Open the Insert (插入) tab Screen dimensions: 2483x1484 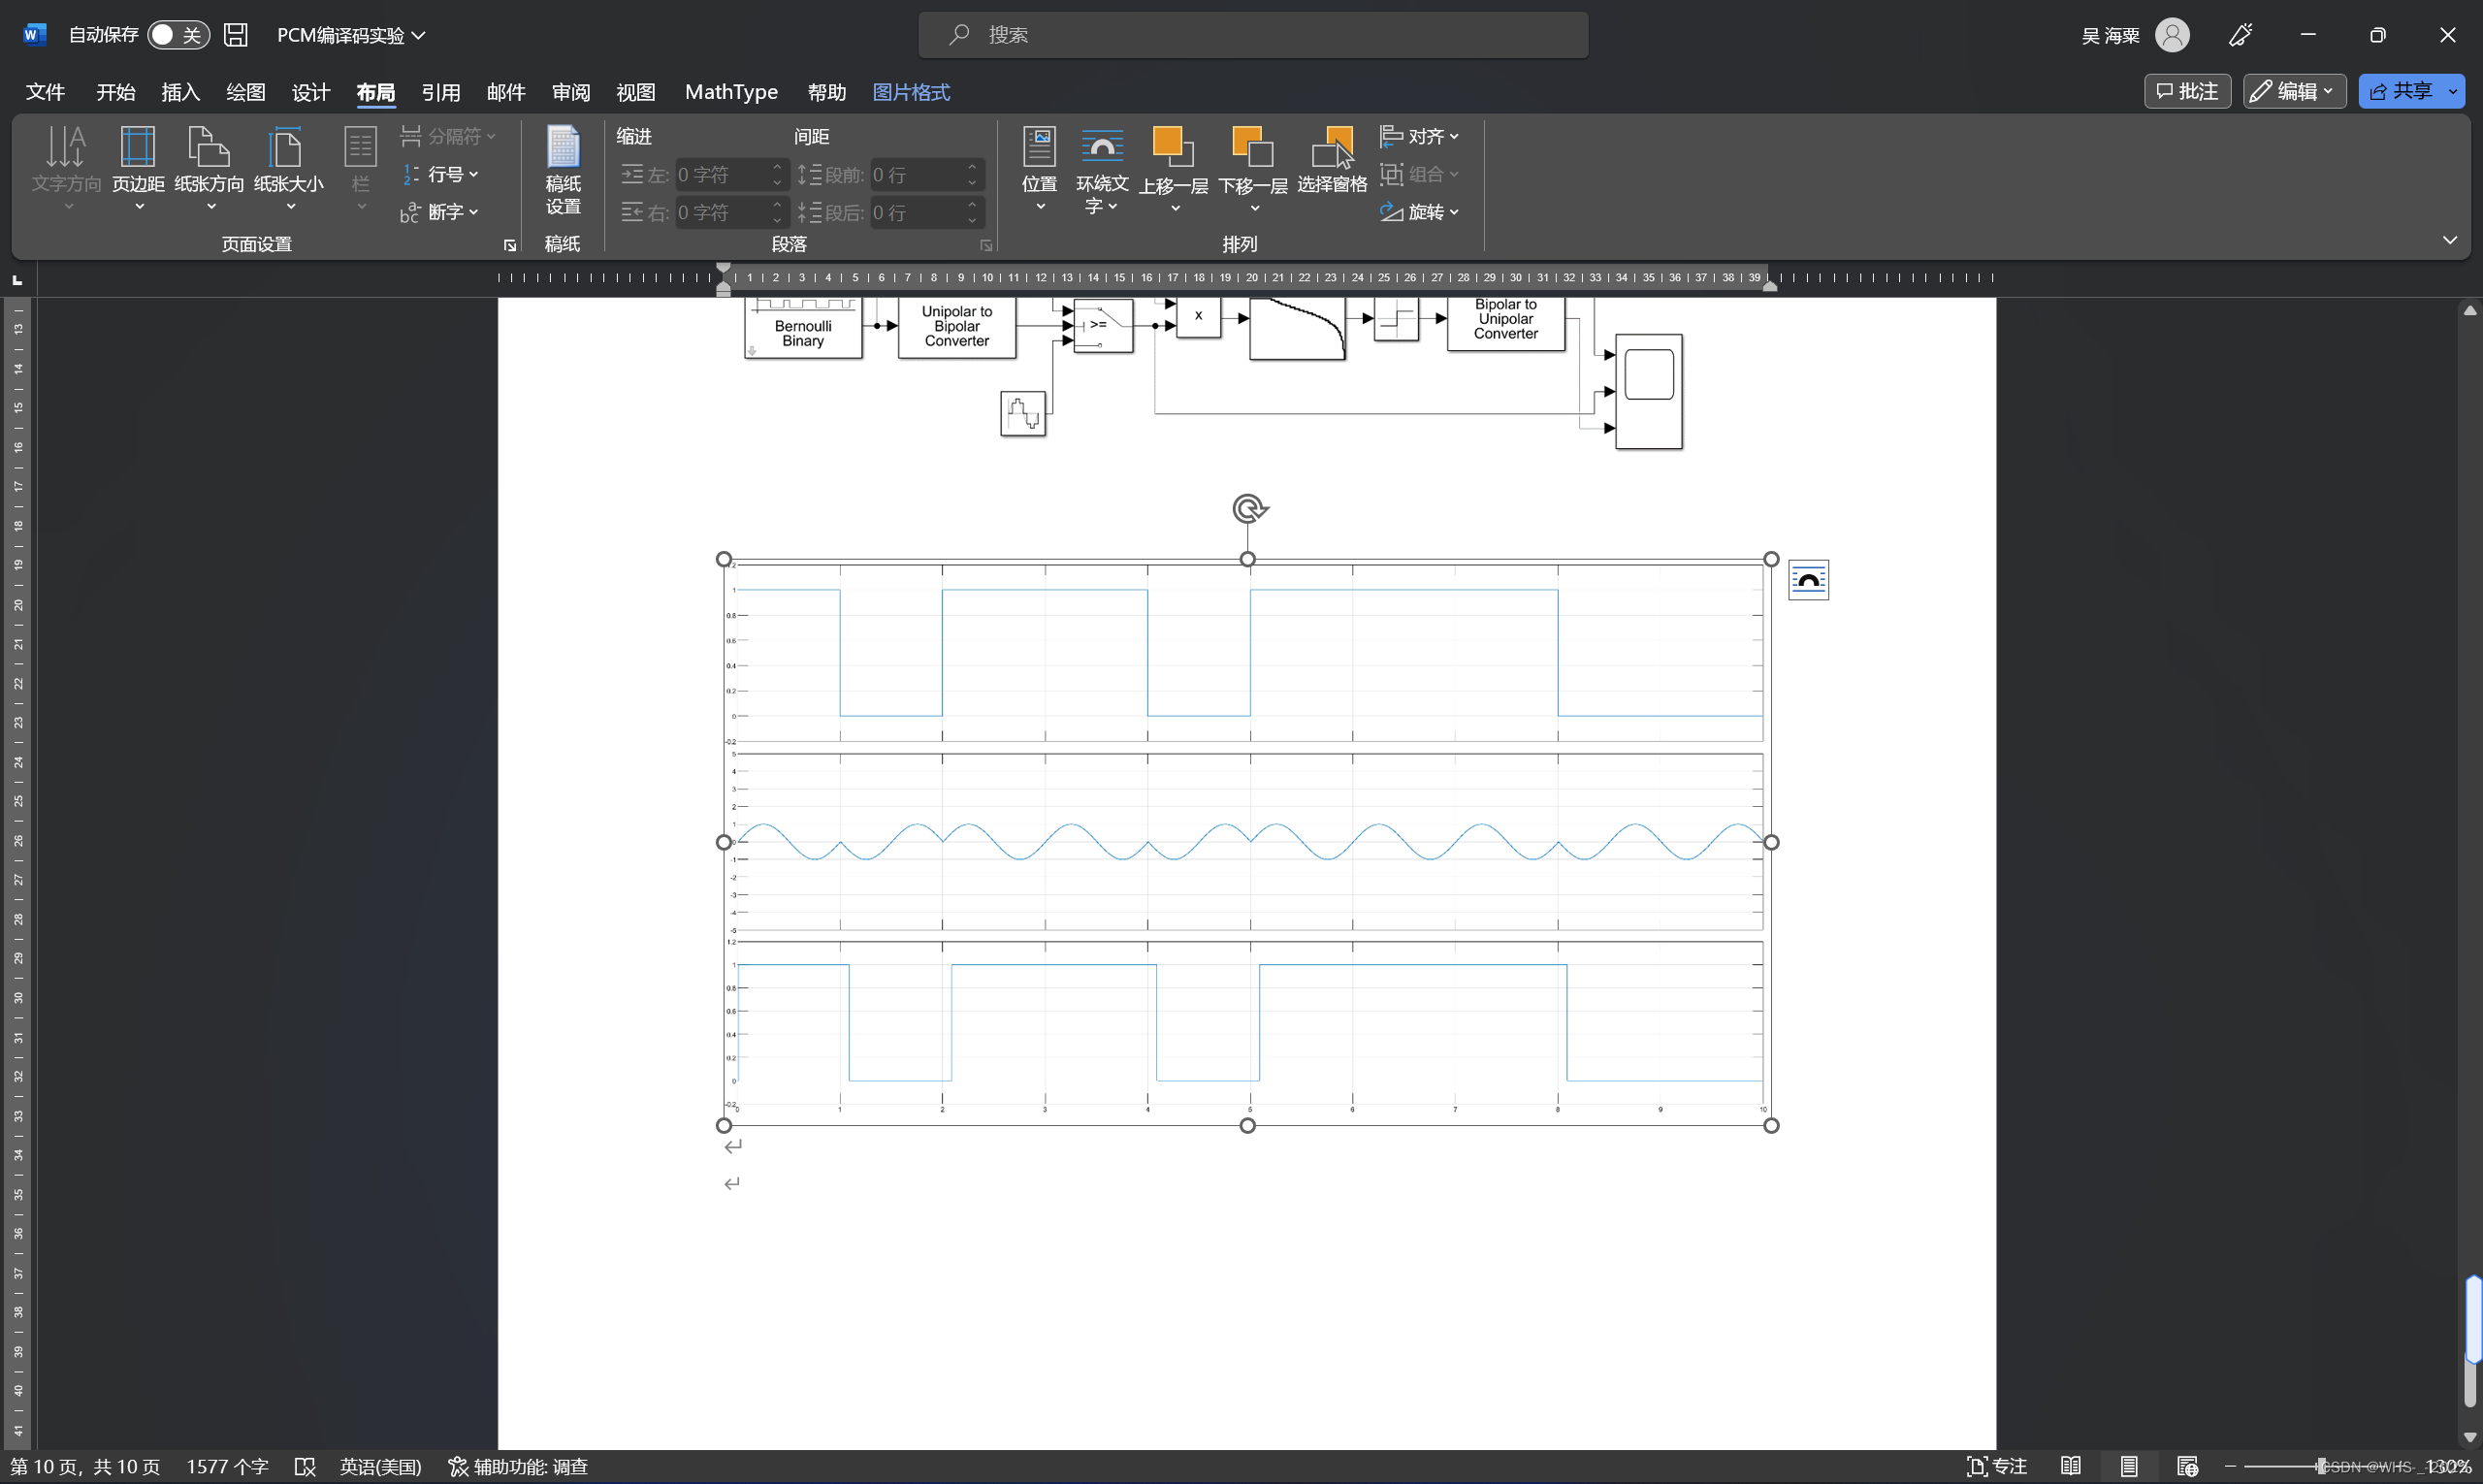pos(180,92)
